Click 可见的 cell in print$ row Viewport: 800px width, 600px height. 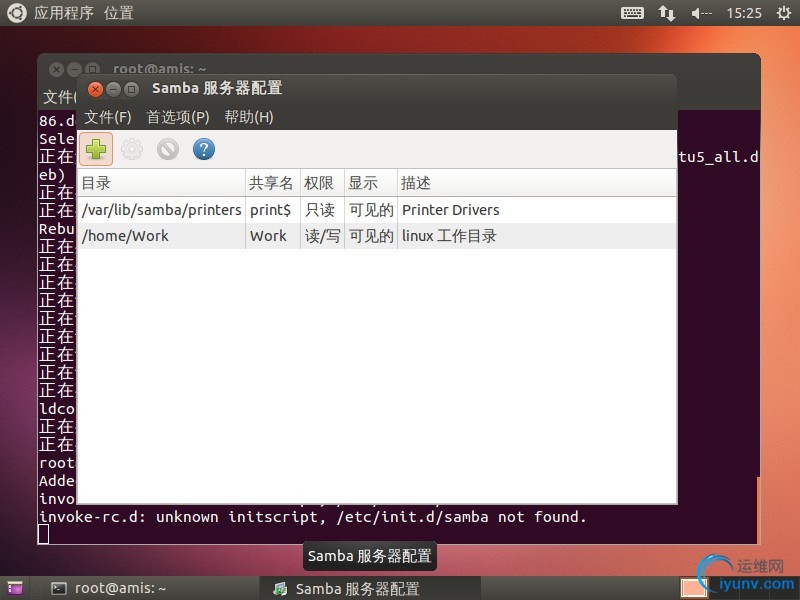coord(371,210)
